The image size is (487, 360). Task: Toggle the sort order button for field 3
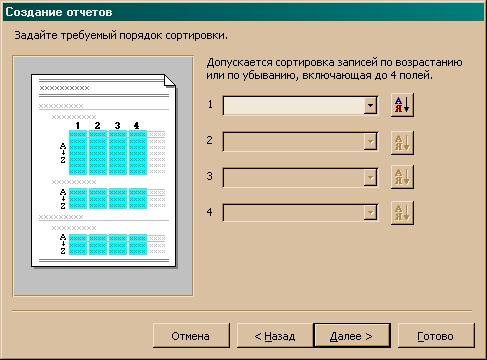[x=402, y=177]
